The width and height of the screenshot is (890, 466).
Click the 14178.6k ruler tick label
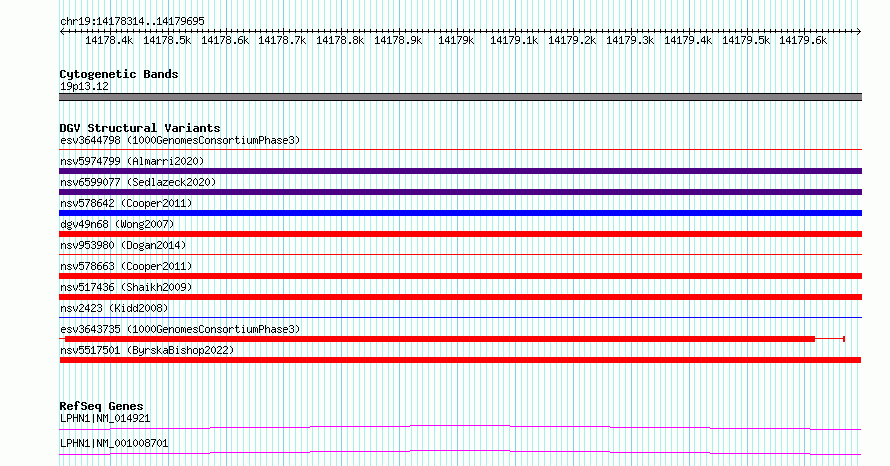click(225, 41)
